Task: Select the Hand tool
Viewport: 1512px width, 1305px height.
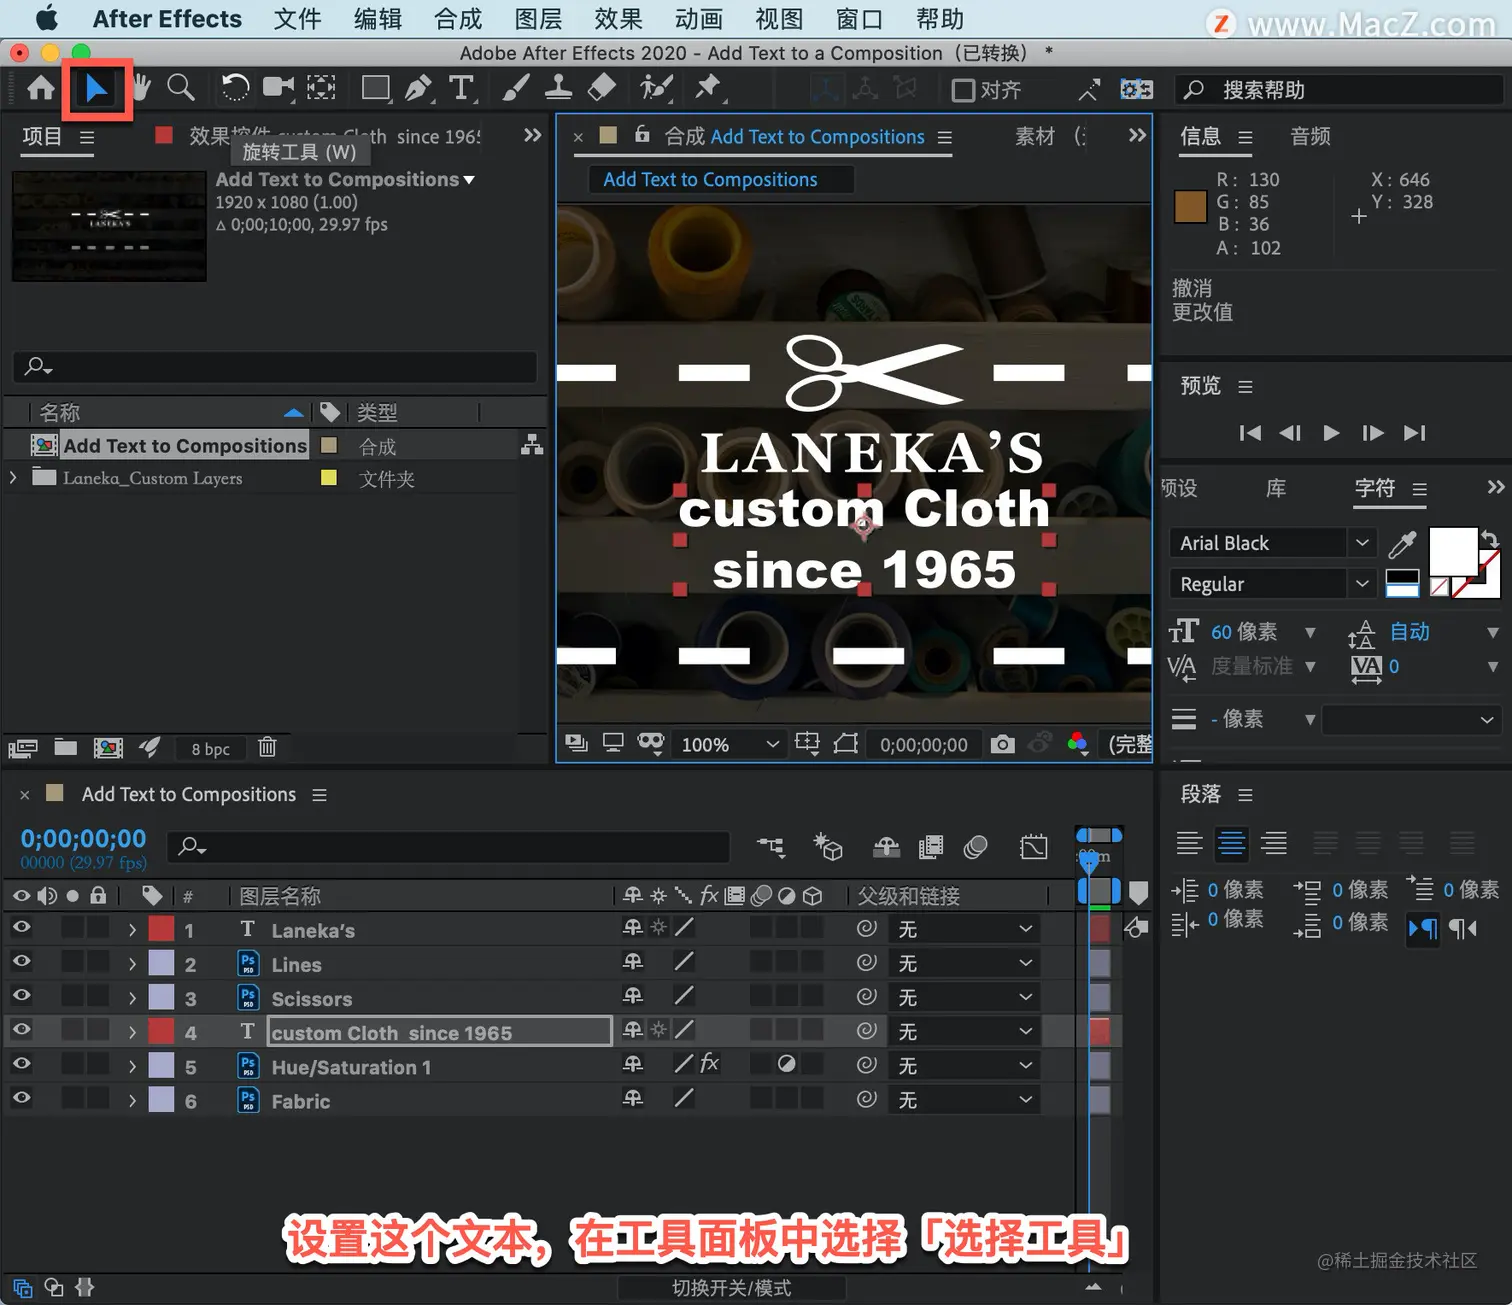Action: point(142,88)
